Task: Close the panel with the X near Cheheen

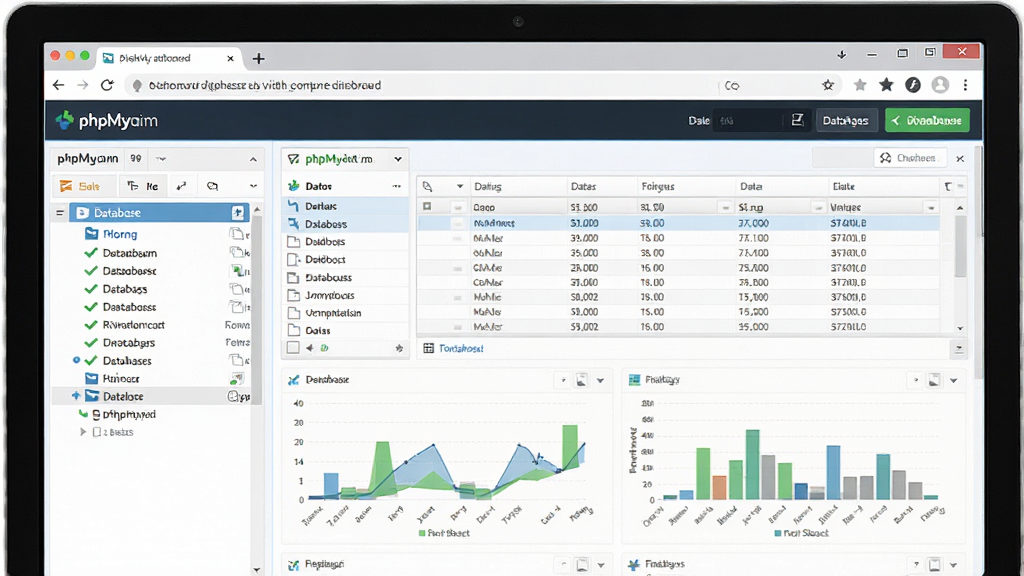Action: [960, 159]
